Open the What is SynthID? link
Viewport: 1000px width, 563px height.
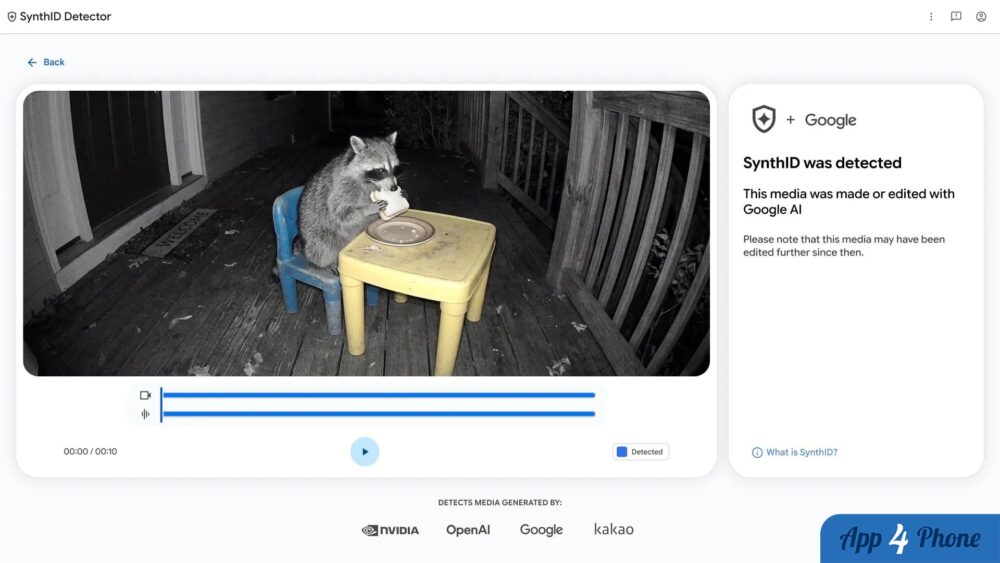click(x=802, y=452)
